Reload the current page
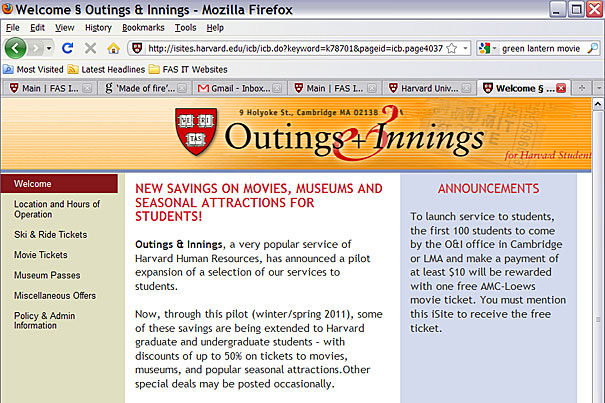605x403 pixels. click(66, 48)
